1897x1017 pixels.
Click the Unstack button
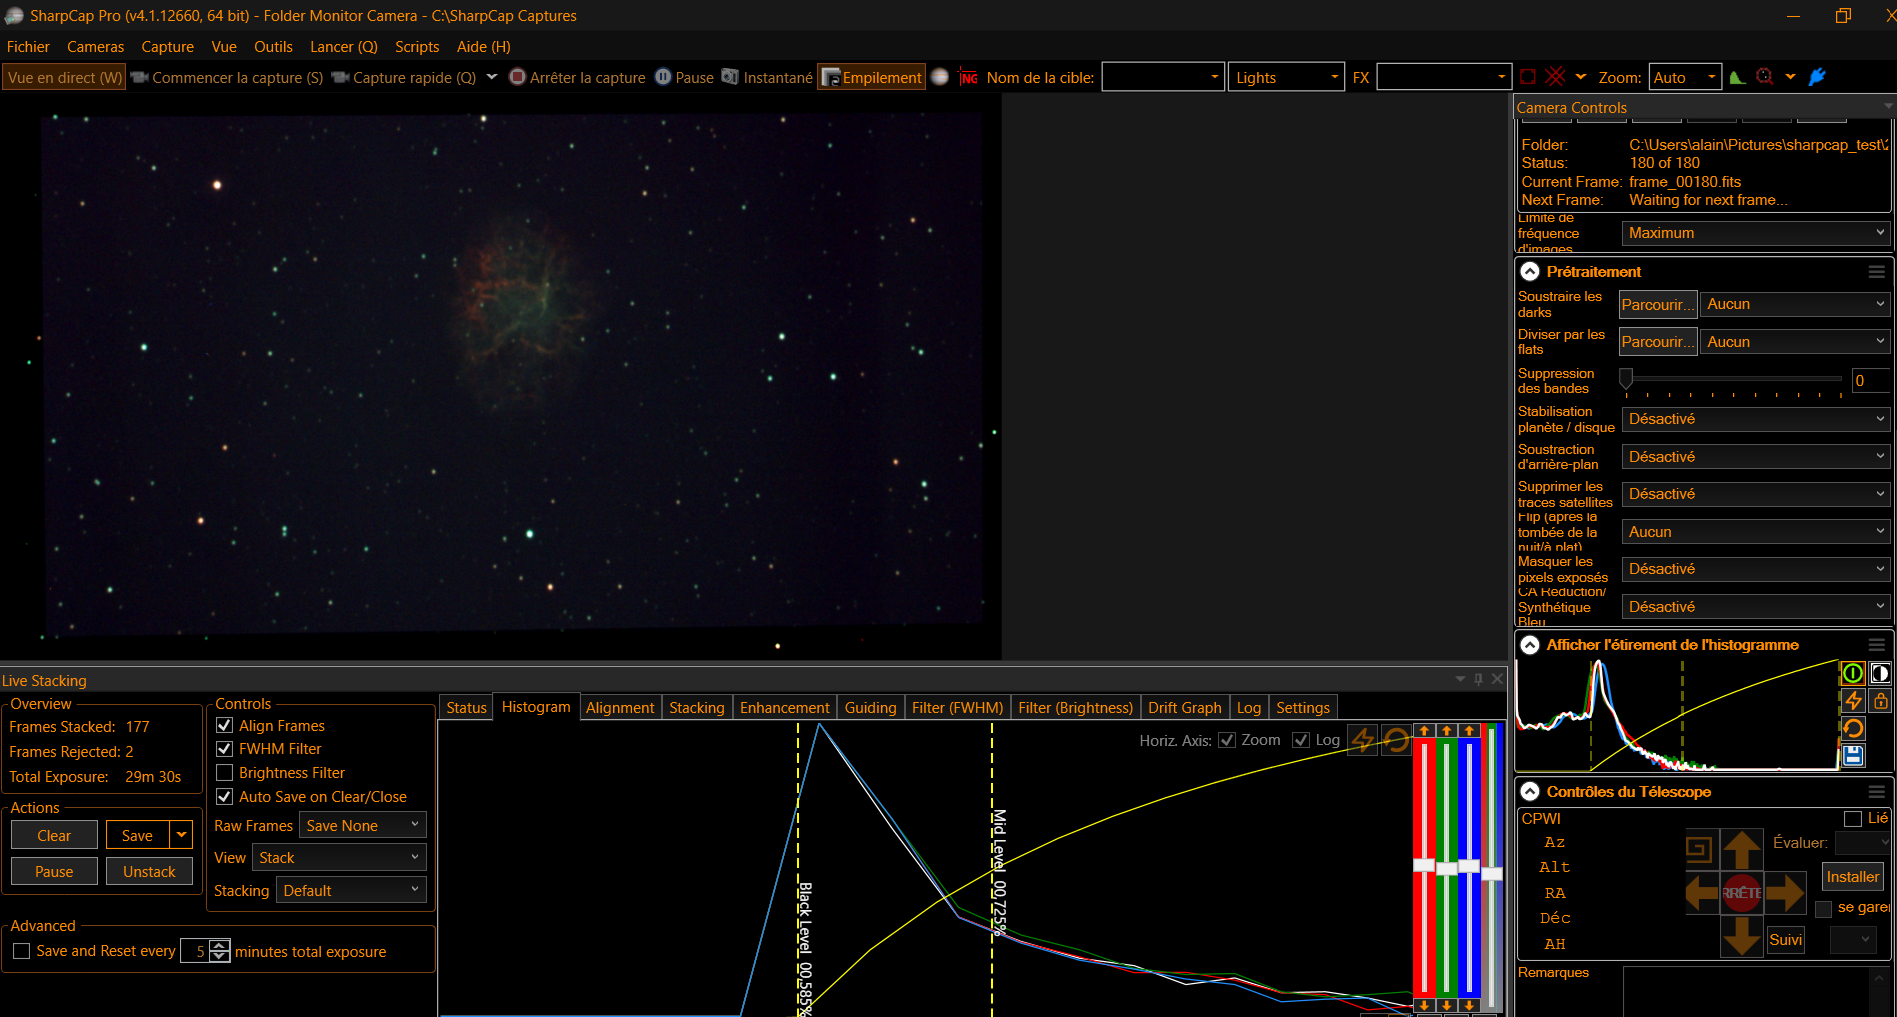149,871
